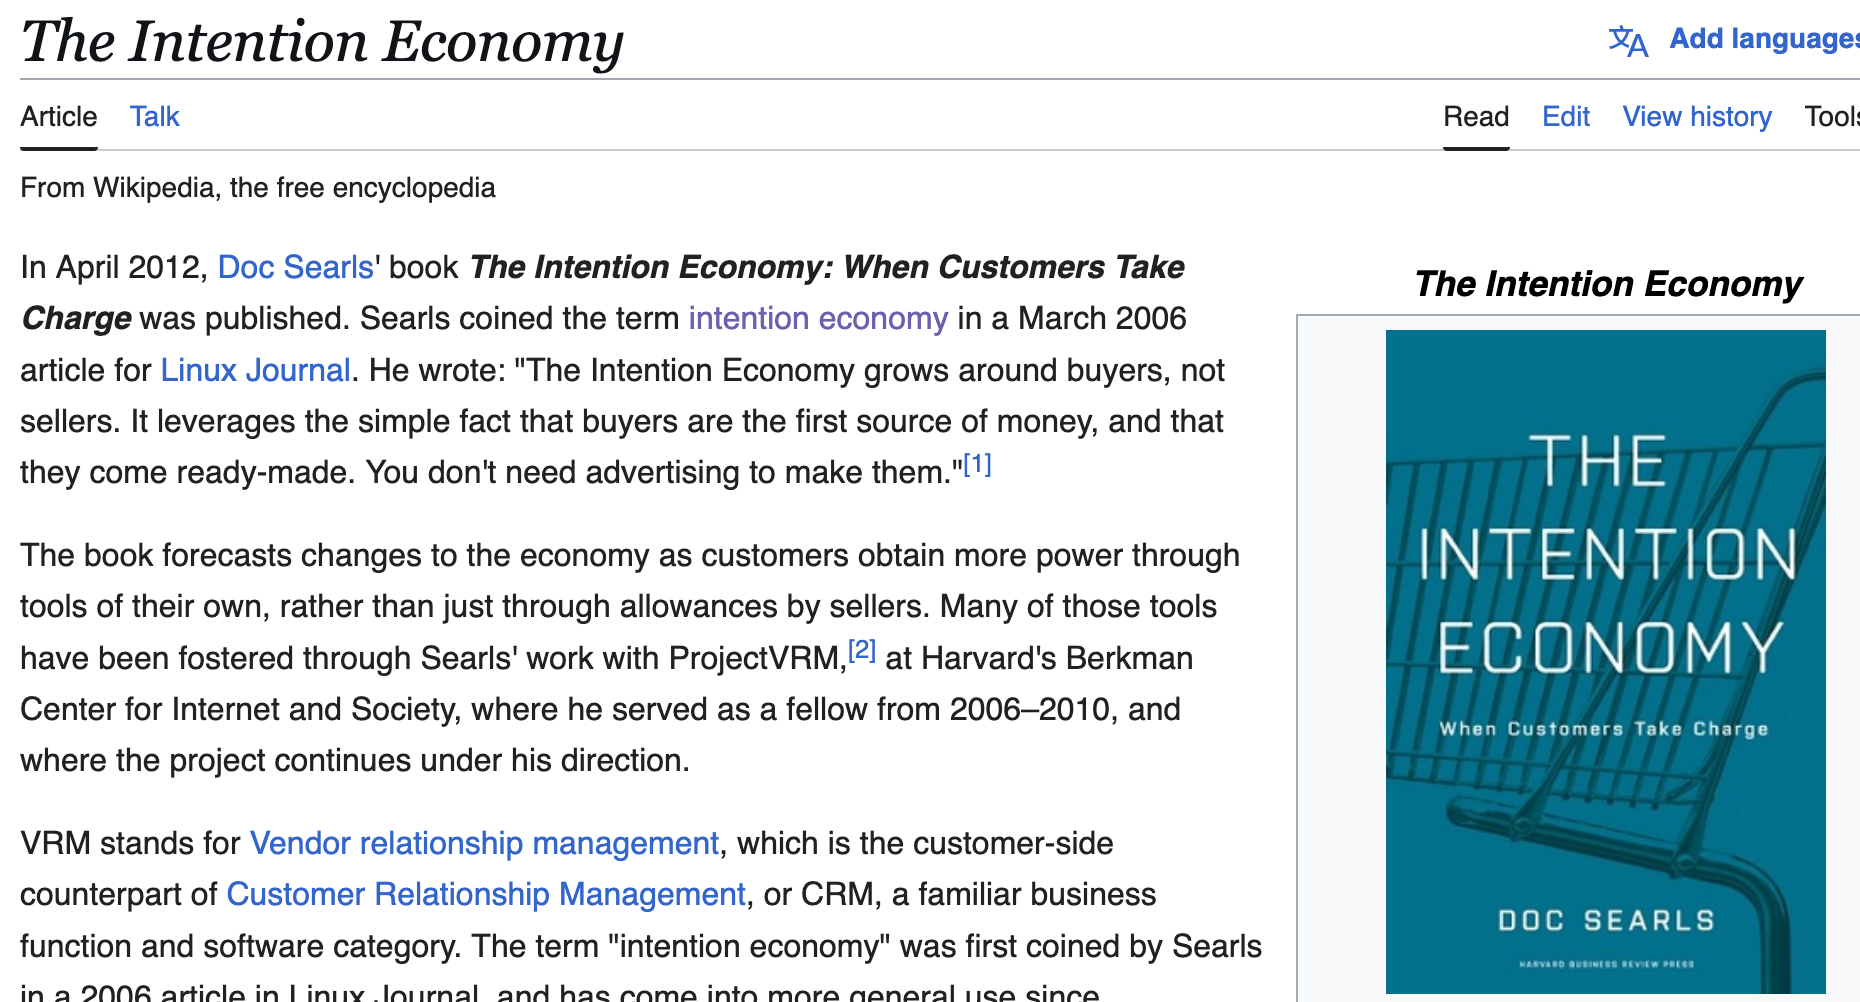
Task: Follow the Doc Searls link
Action: pyautogui.click(x=296, y=267)
